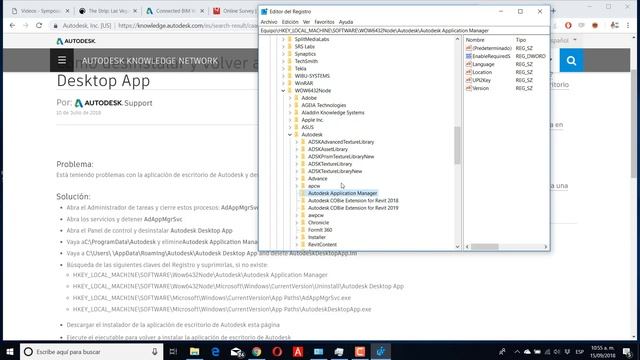Collapse the WOW6432Node registry key
The image size is (640, 360).
(283, 91)
